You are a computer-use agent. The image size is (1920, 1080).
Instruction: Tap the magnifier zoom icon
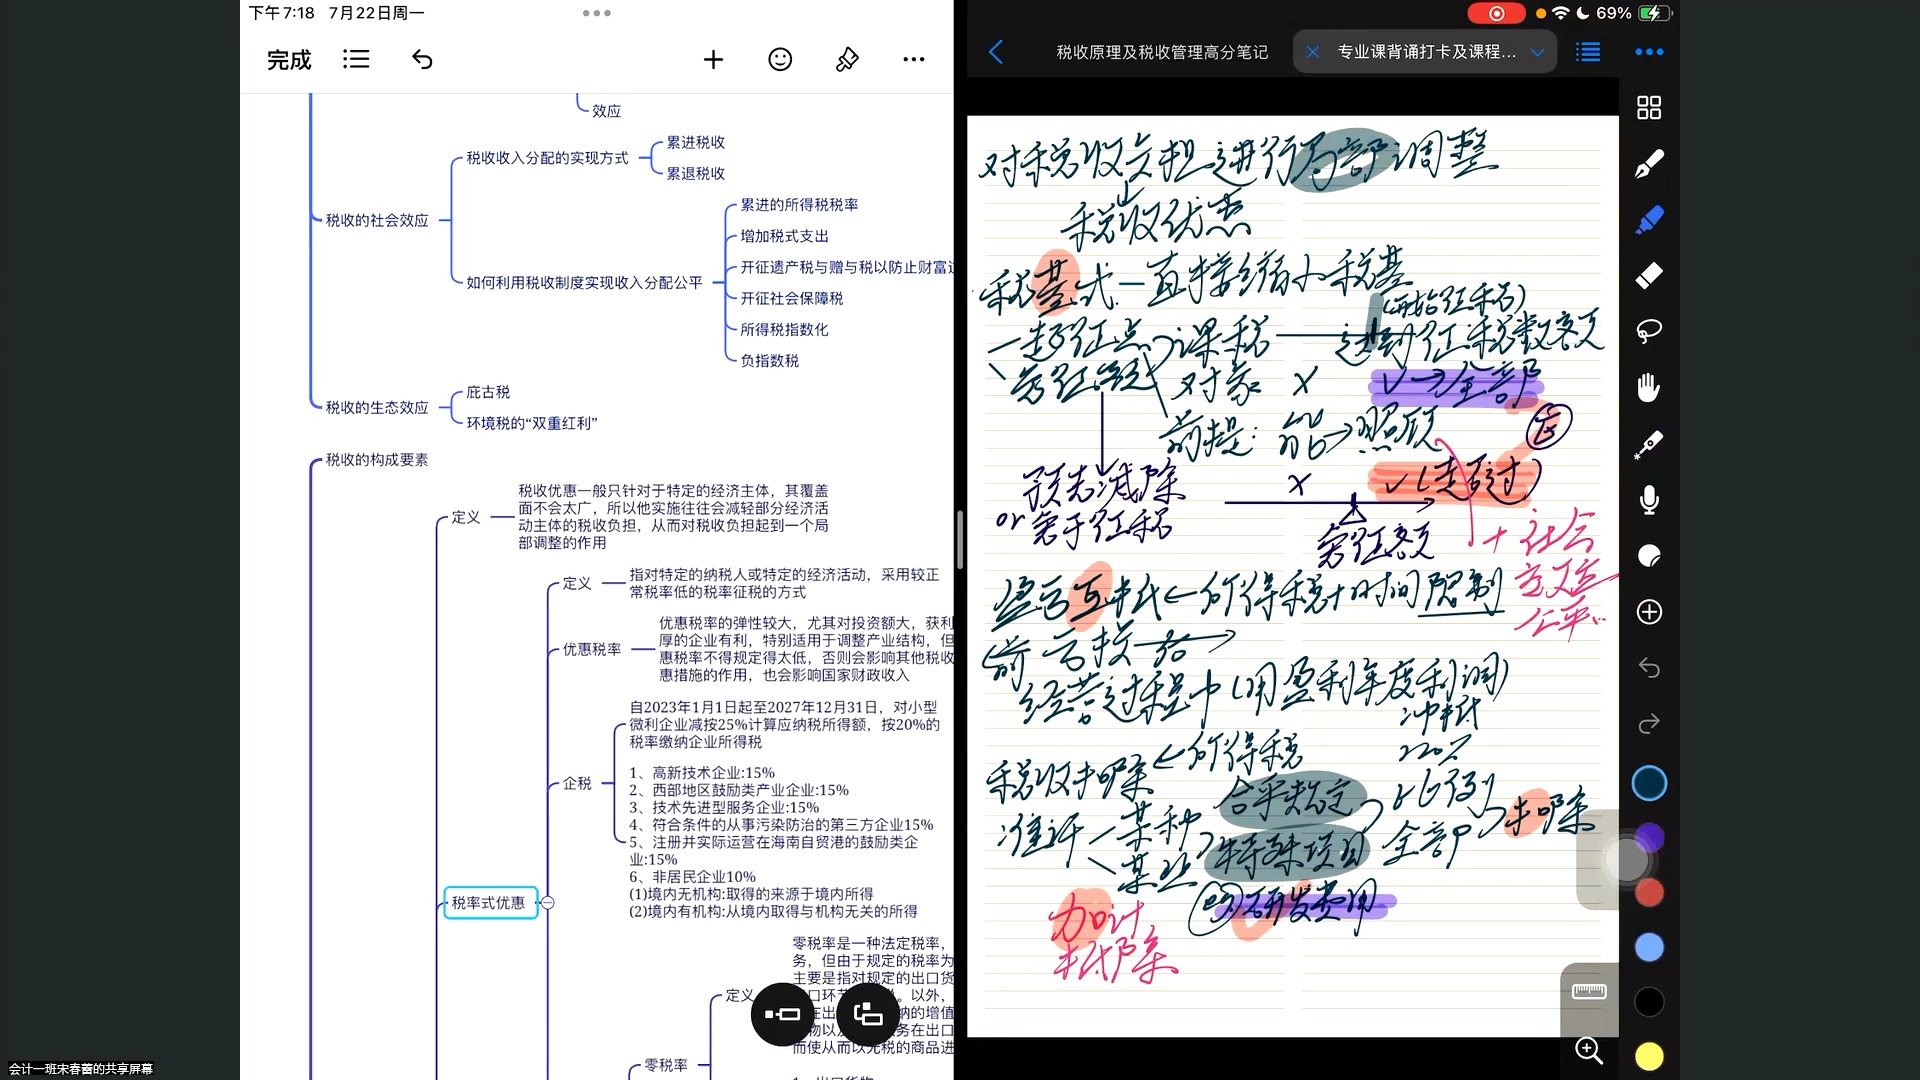[x=1589, y=1050]
